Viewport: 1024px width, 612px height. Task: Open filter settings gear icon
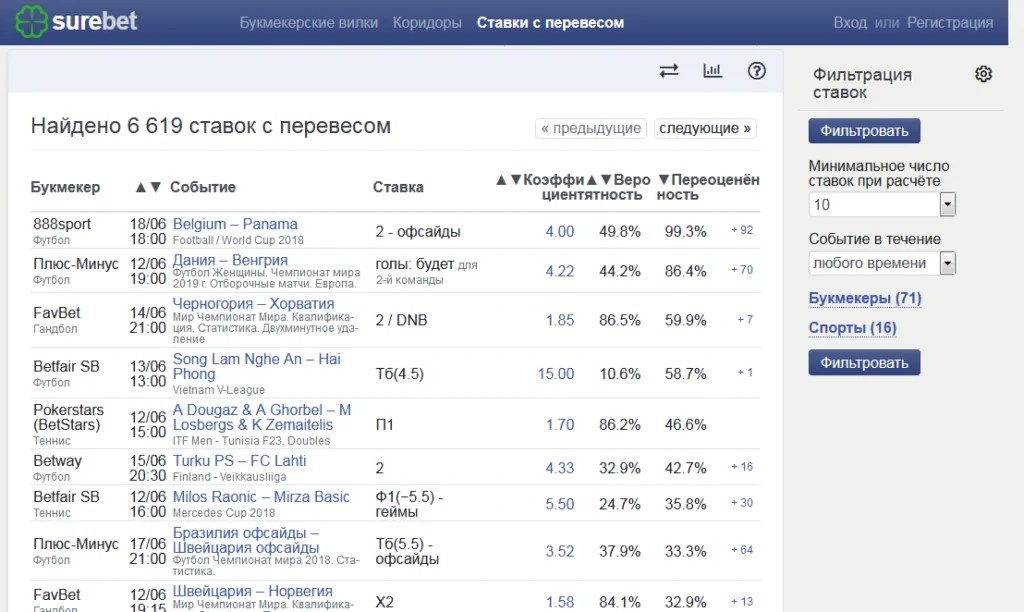(x=984, y=74)
